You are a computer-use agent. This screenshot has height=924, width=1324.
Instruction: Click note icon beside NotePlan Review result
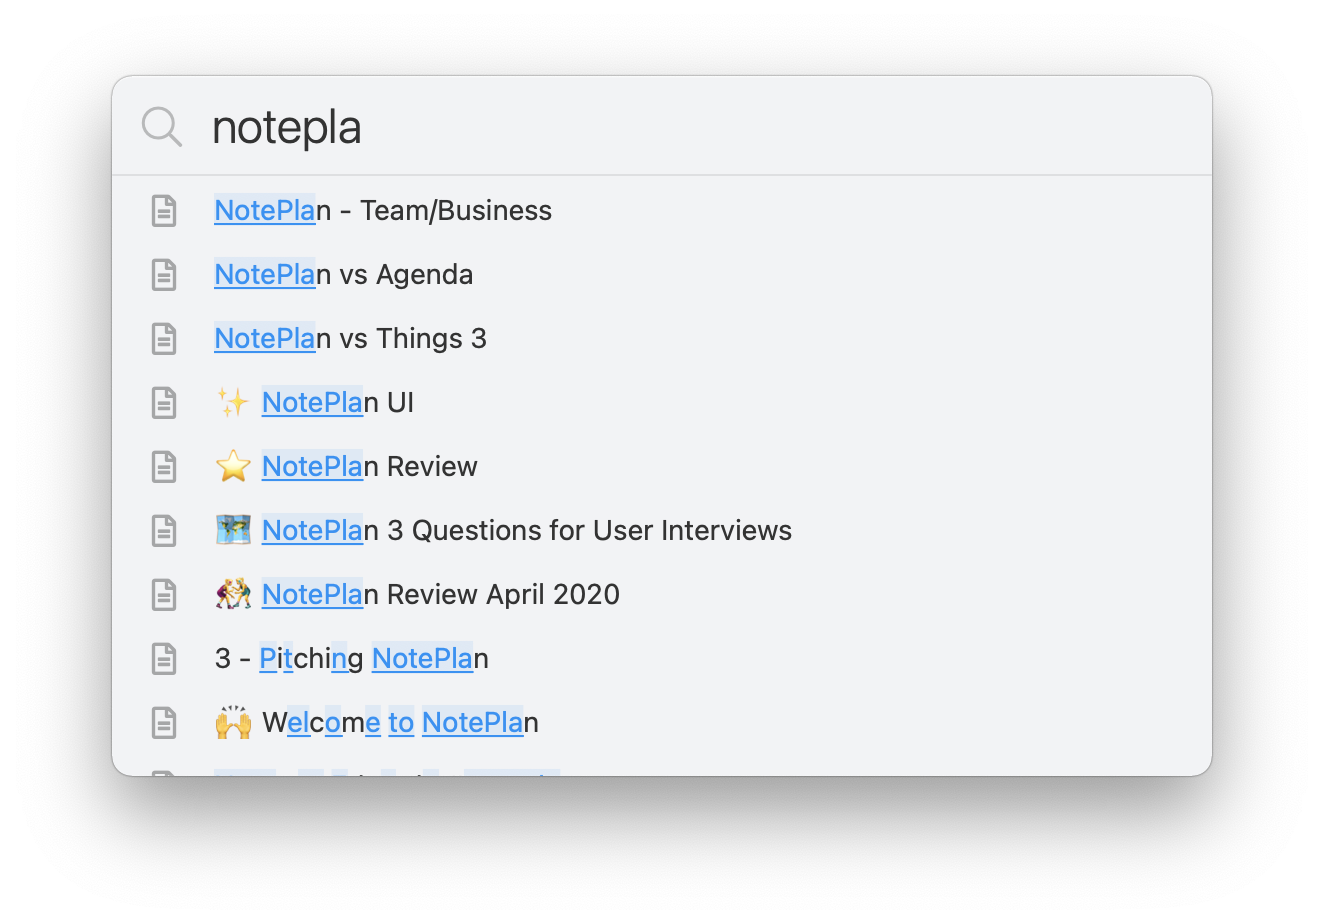click(x=164, y=467)
